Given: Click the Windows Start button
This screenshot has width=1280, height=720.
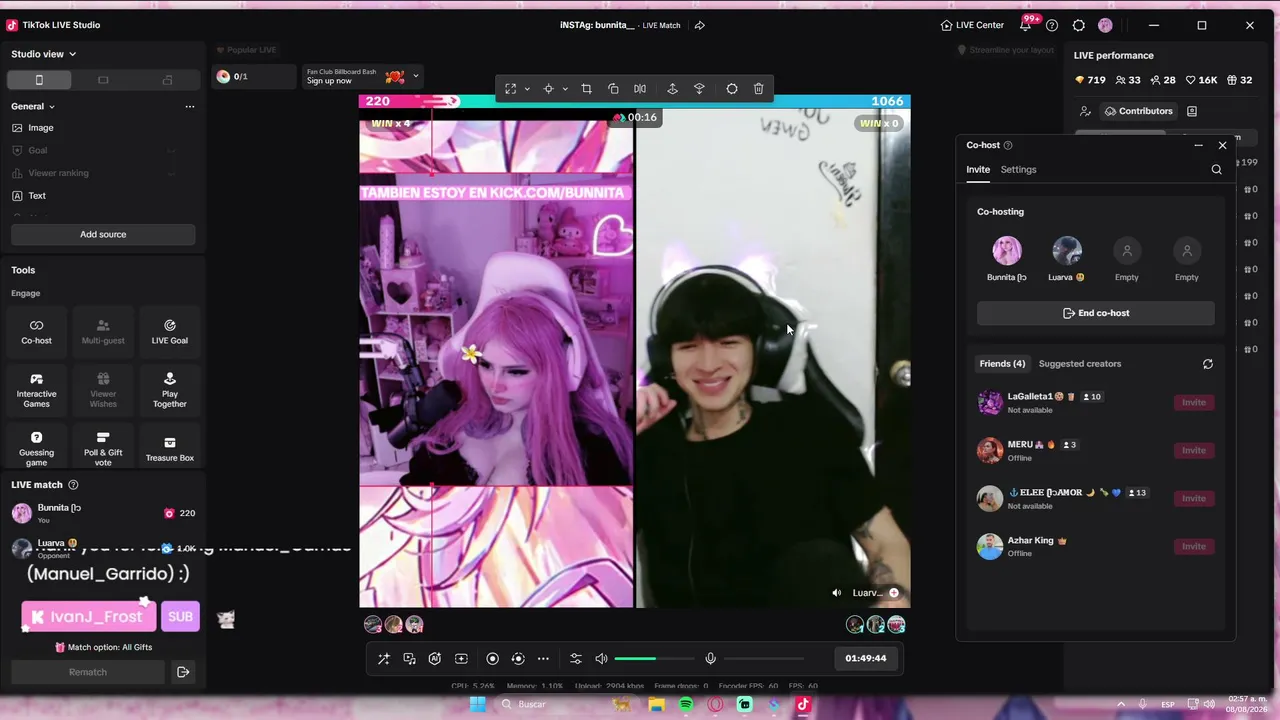Looking at the screenshot, I should (478, 705).
